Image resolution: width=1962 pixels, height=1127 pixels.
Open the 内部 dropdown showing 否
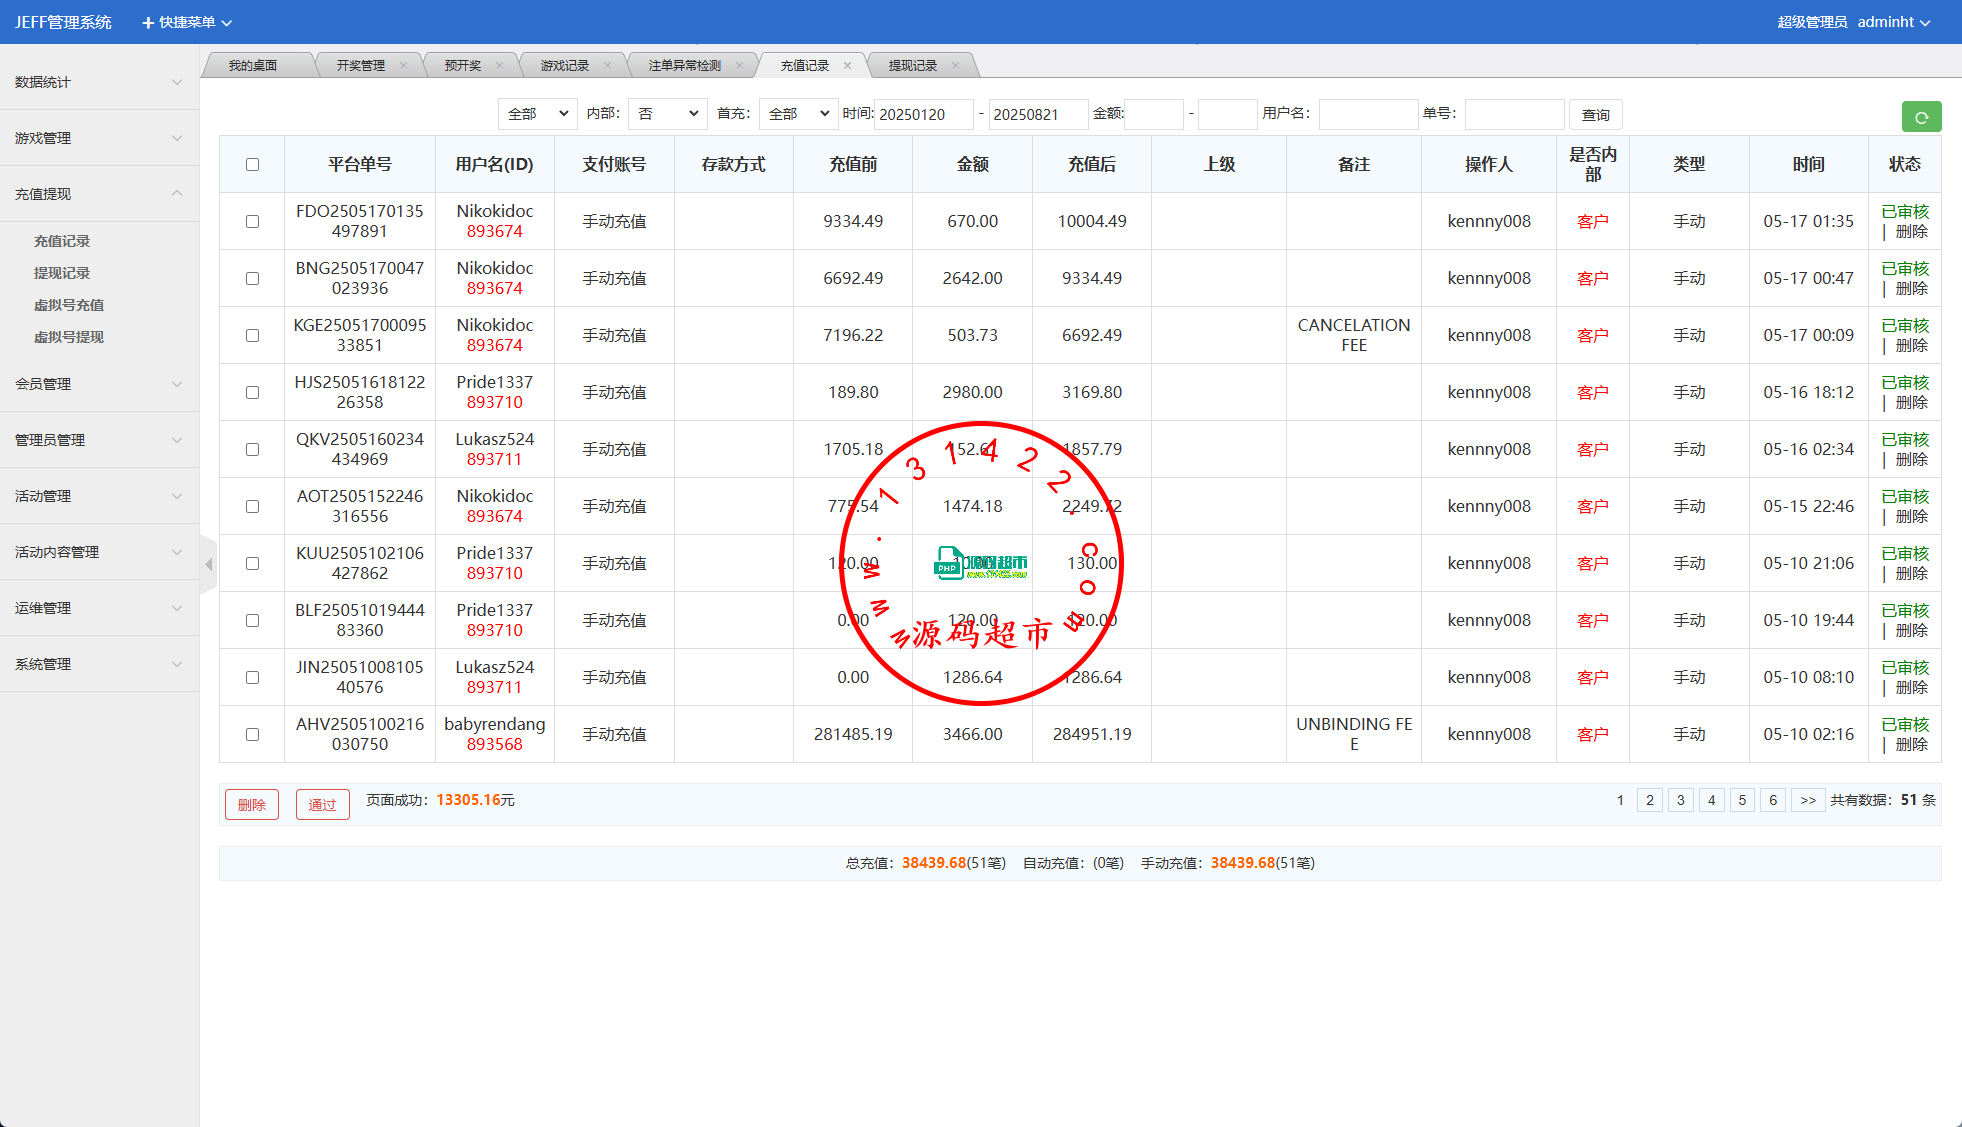(x=667, y=114)
